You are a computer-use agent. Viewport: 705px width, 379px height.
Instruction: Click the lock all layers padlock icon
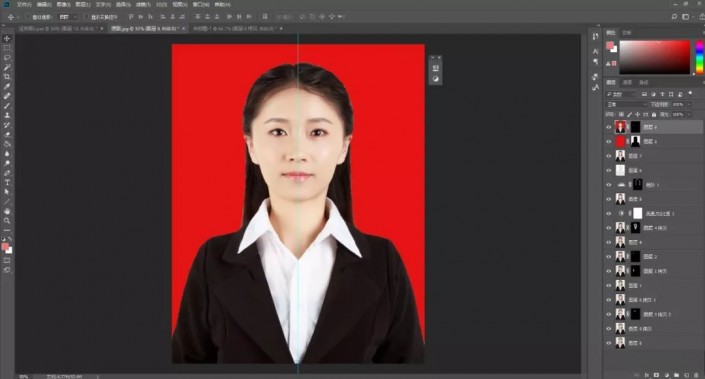click(x=654, y=115)
